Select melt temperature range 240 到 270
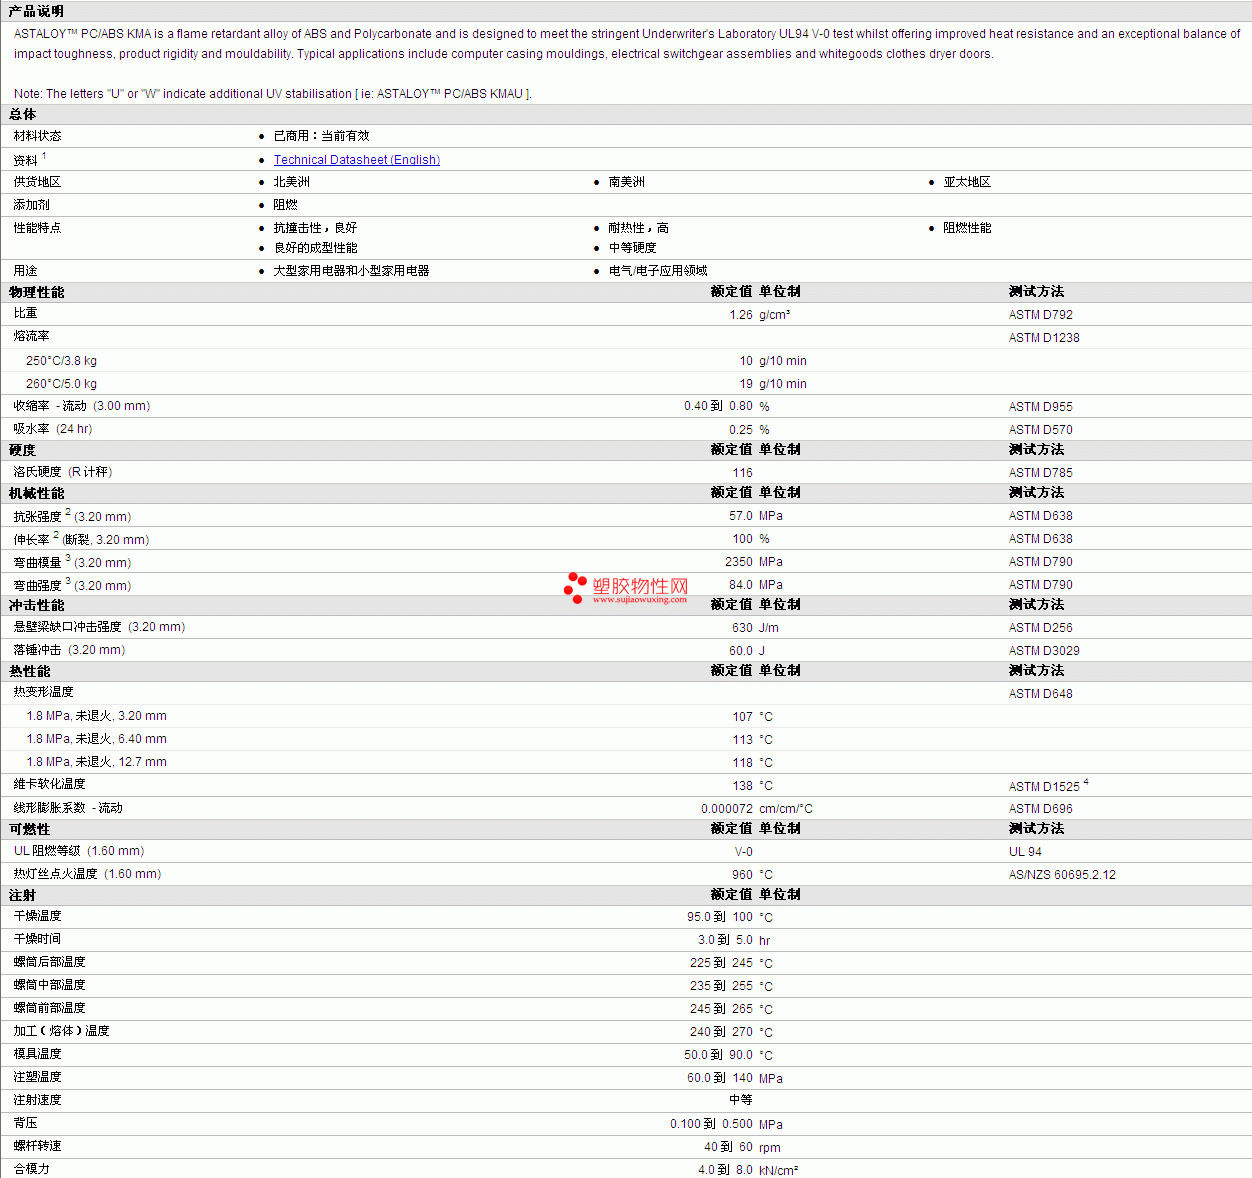Image resolution: width=1252 pixels, height=1178 pixels. click(721, 1032)
